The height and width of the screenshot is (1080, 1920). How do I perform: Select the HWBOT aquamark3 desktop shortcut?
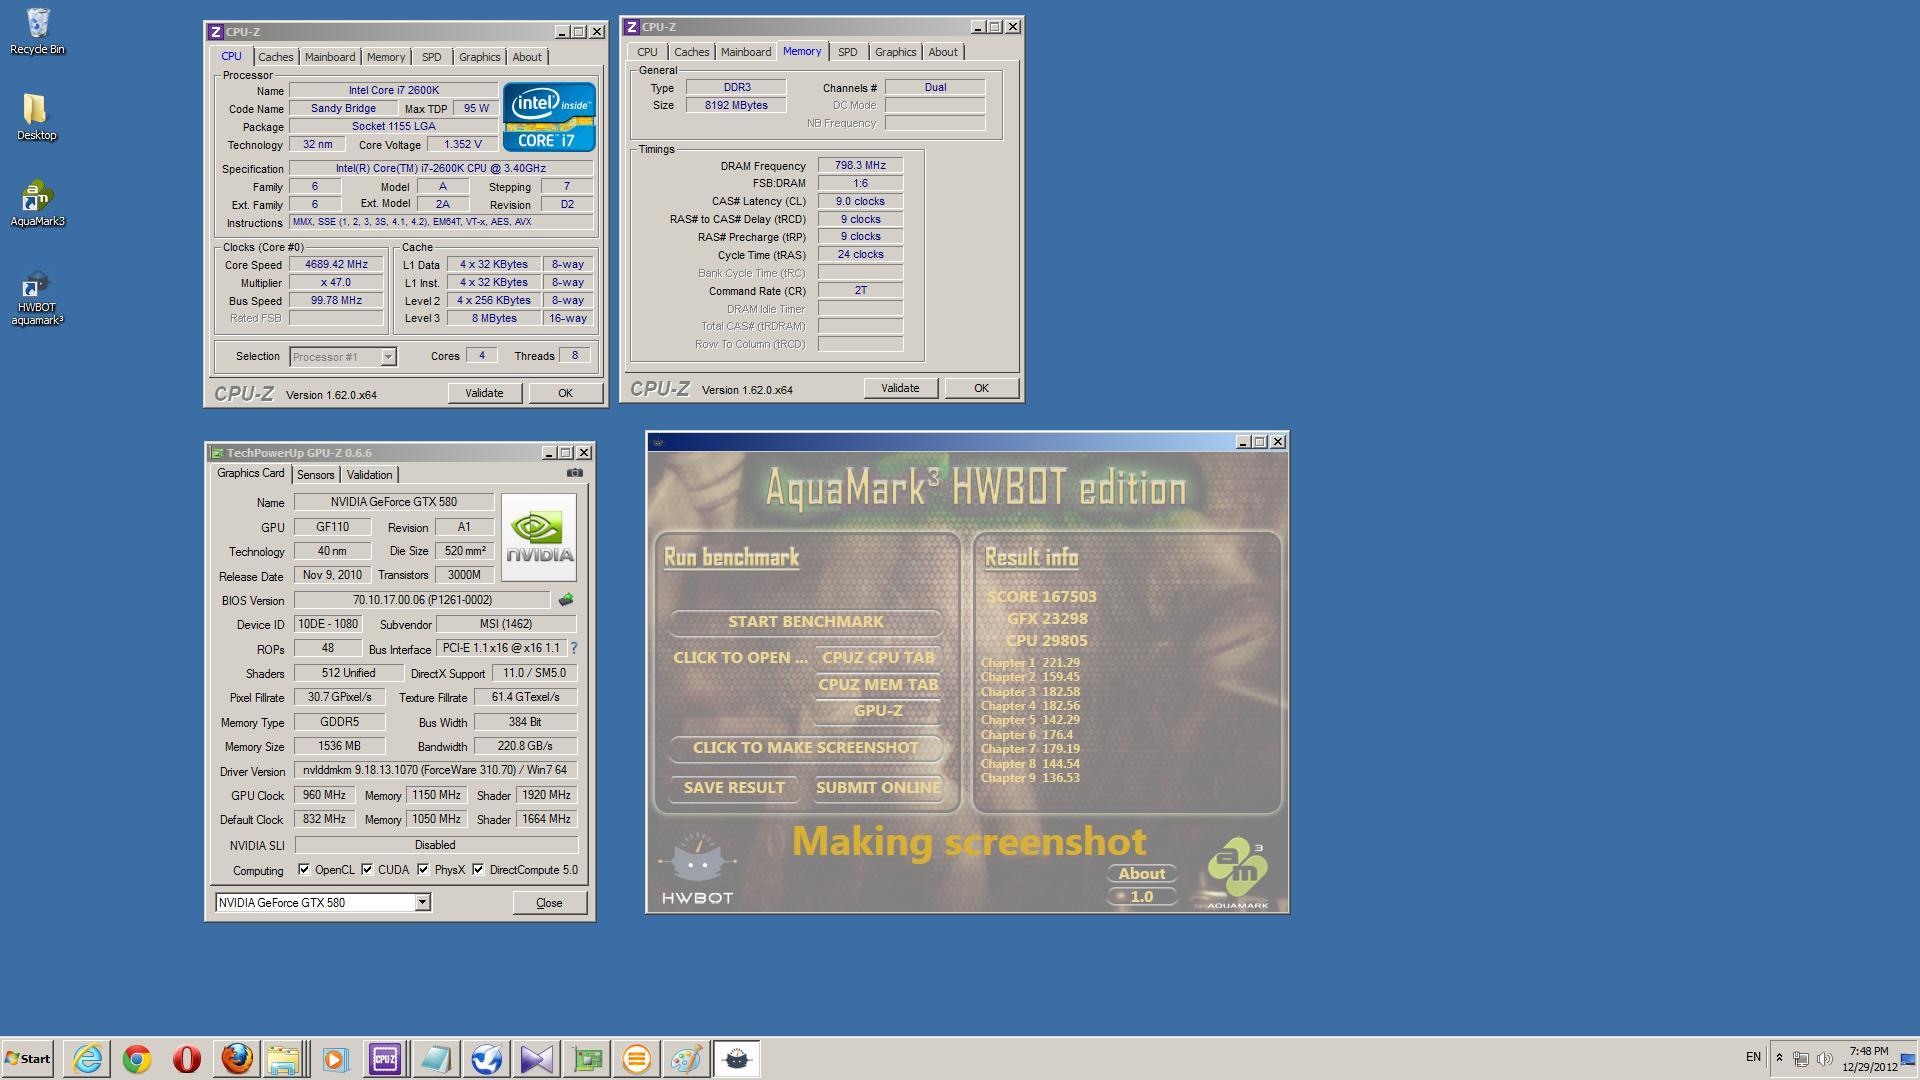point(37,297)
